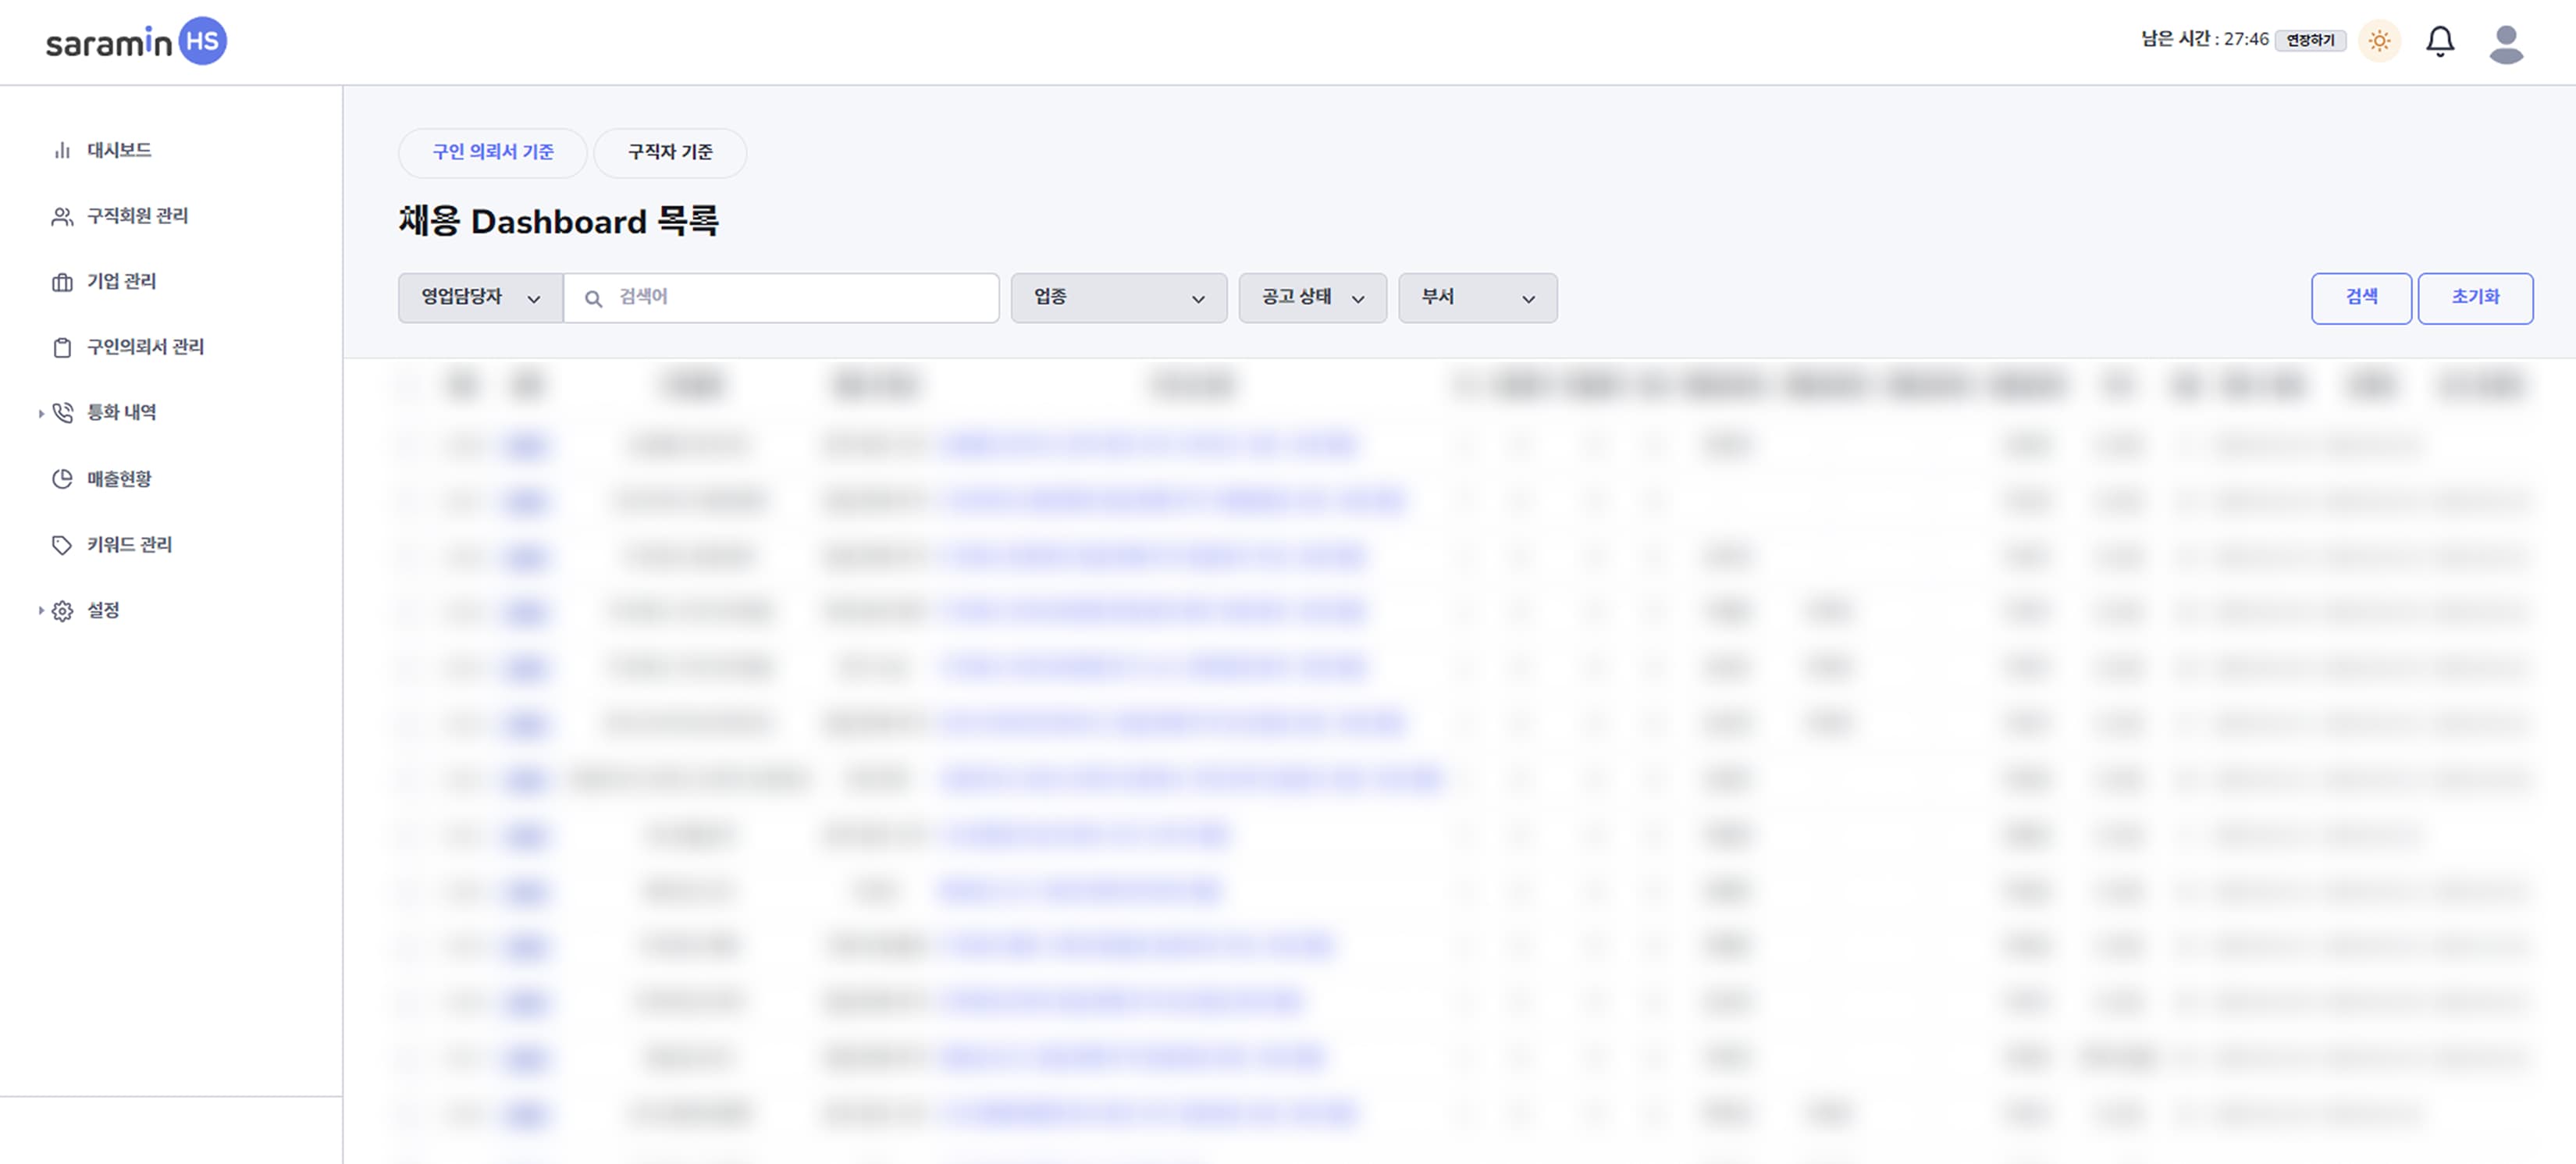
Task: Open notifications bell icon
Action: coord(2440,41)
